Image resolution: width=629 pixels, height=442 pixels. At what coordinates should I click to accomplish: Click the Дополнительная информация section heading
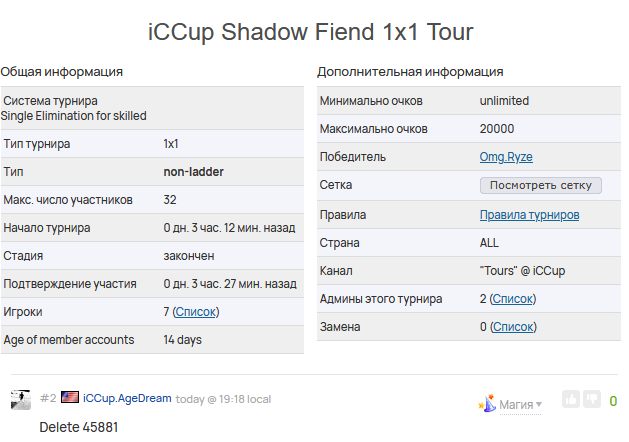[x=410, y=72]
